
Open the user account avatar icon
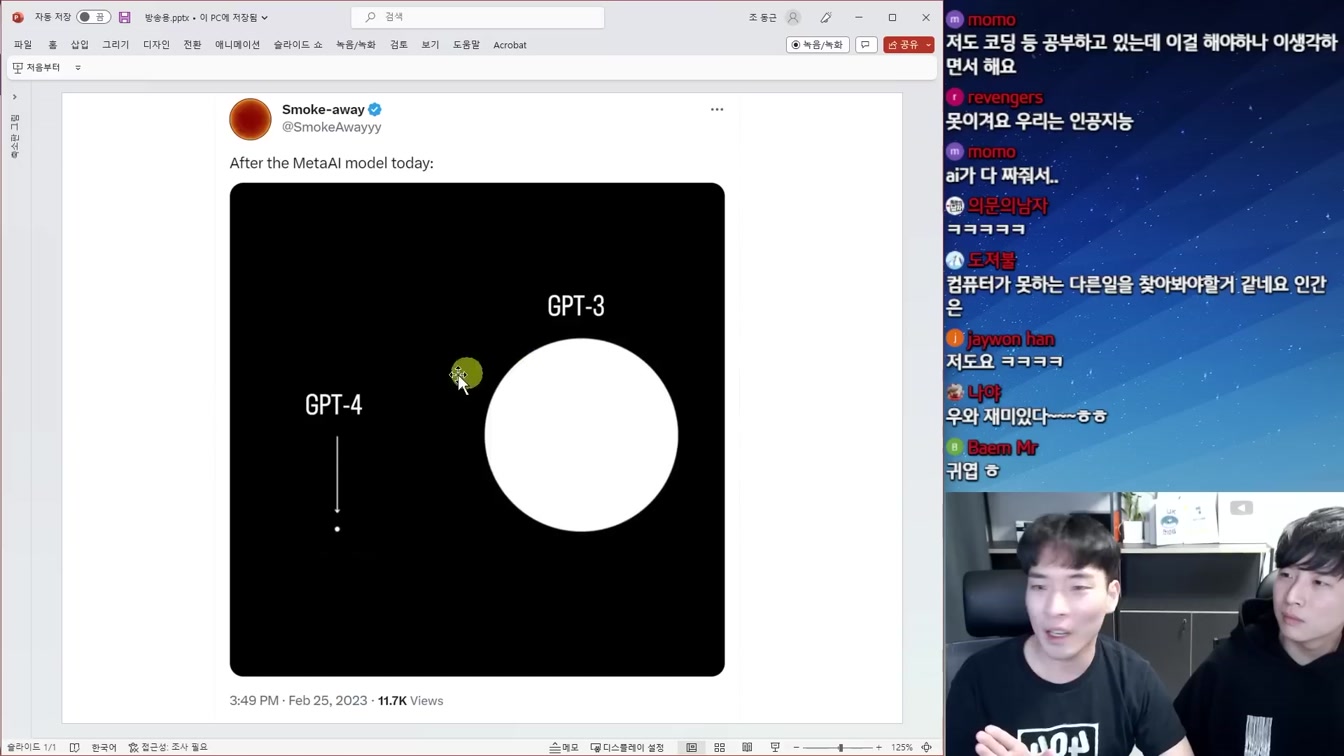point(793,17)
